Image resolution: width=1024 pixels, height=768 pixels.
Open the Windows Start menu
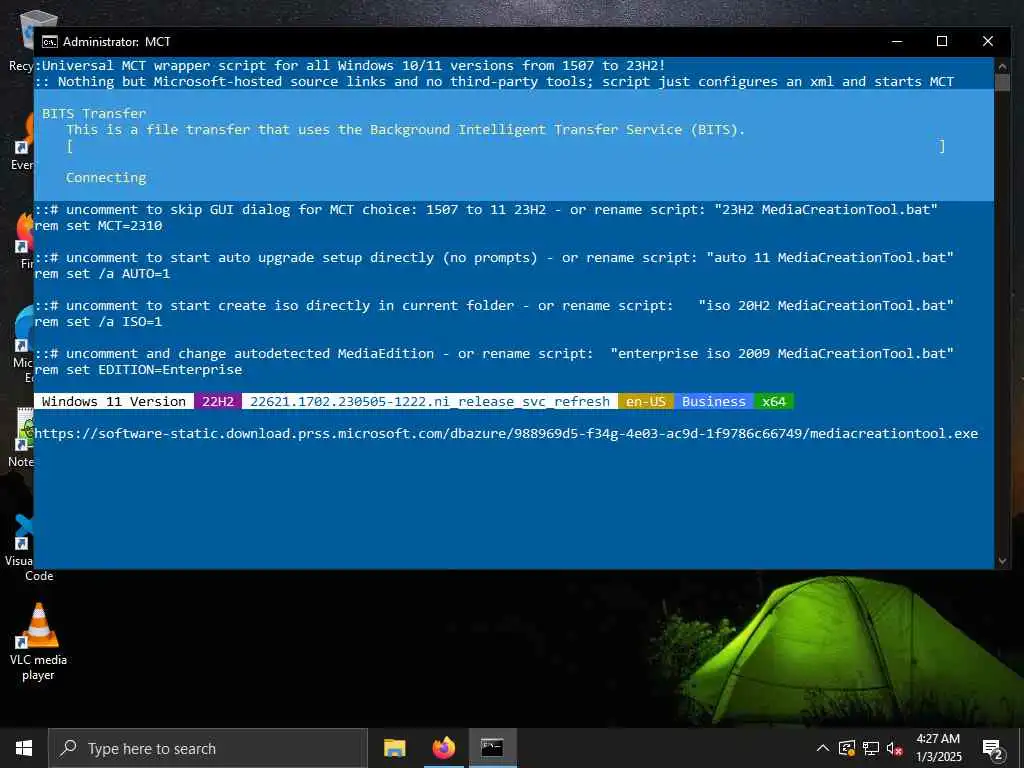(x=24, y=748)
